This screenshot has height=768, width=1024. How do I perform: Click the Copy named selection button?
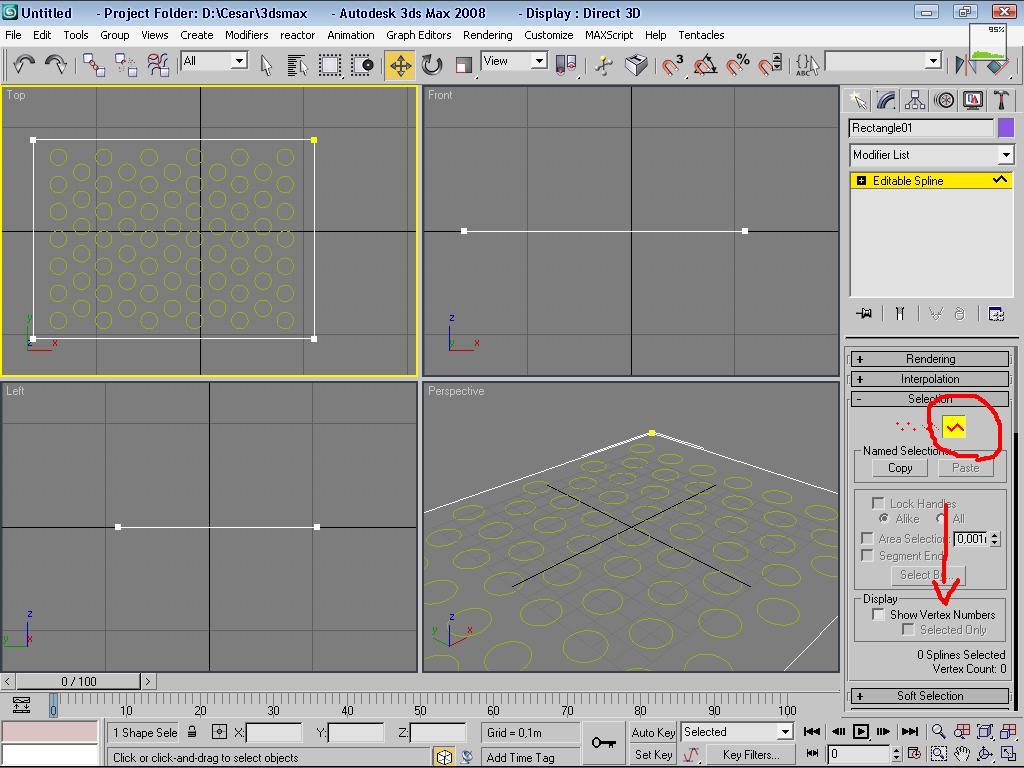(900, 468)
